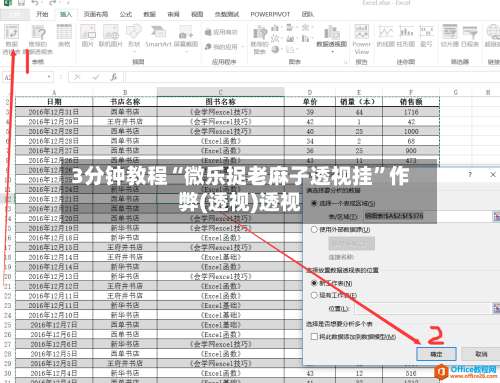Open the Data (数据) tab

pyautogui.click(x=150, y=14)
